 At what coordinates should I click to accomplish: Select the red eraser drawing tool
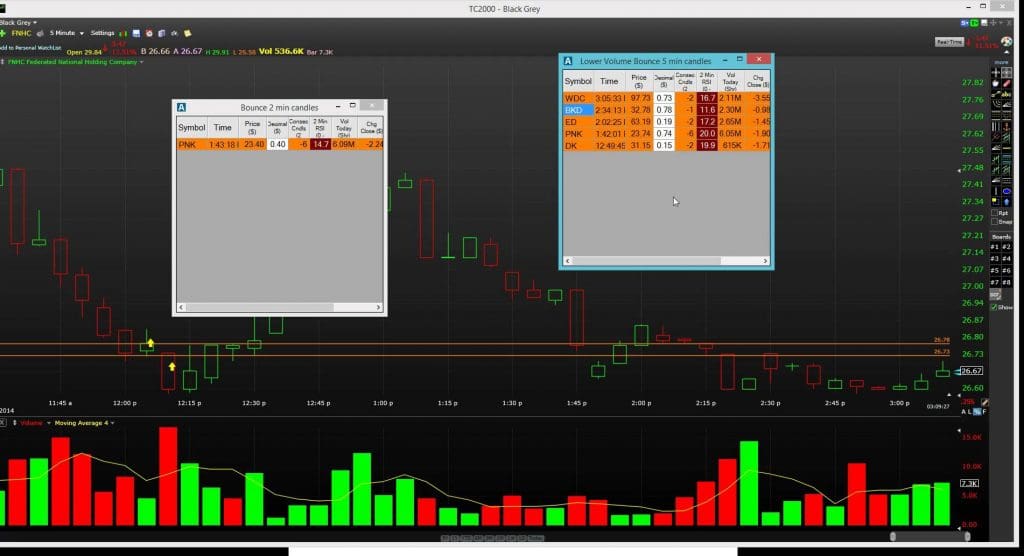pyautogui.click(x=1007, y=83)
